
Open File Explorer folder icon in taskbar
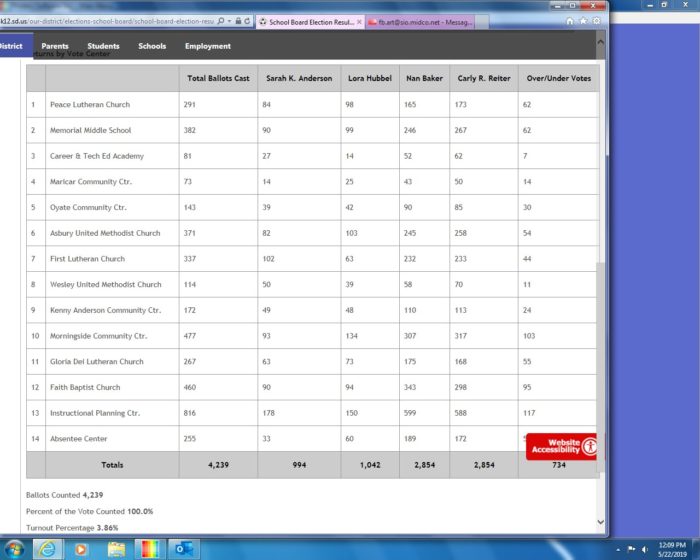click(x=116, y=548)
